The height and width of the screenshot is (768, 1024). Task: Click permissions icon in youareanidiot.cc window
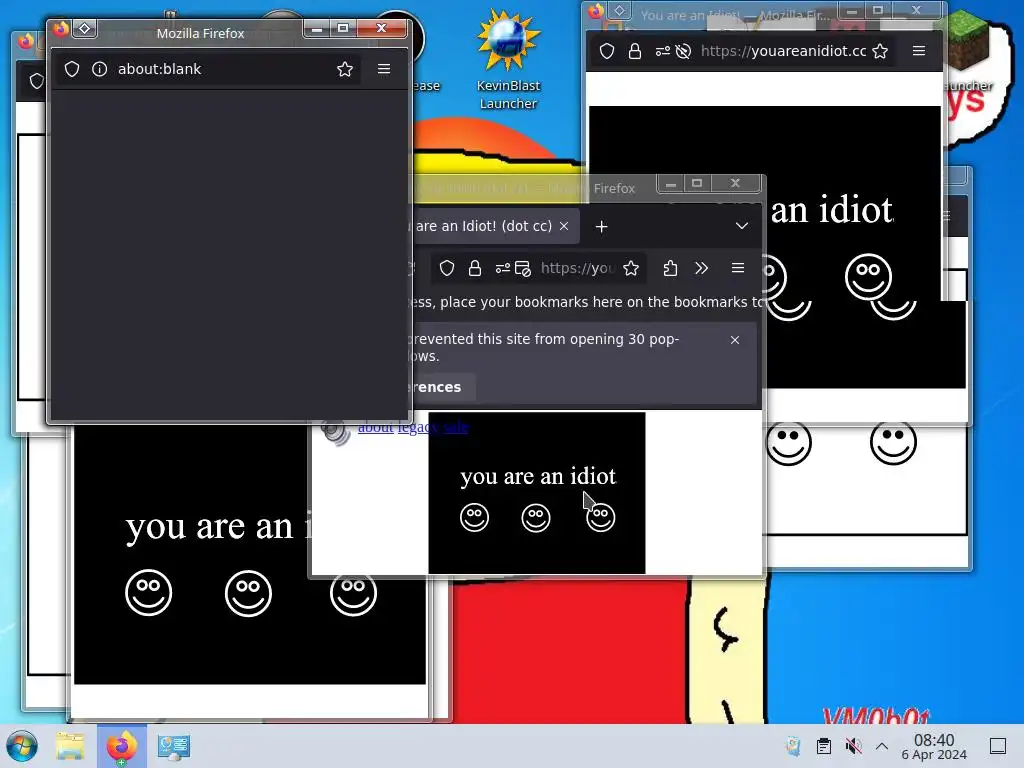click(662, 51)
